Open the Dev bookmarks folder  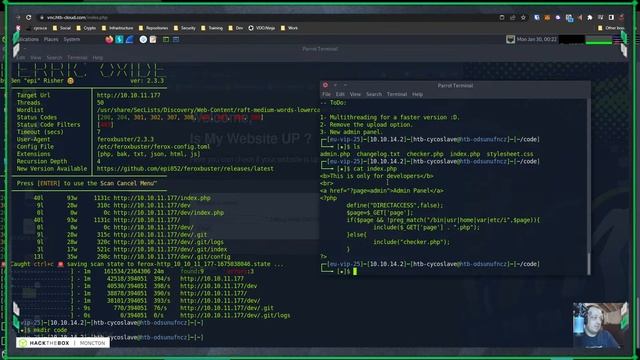236,28
